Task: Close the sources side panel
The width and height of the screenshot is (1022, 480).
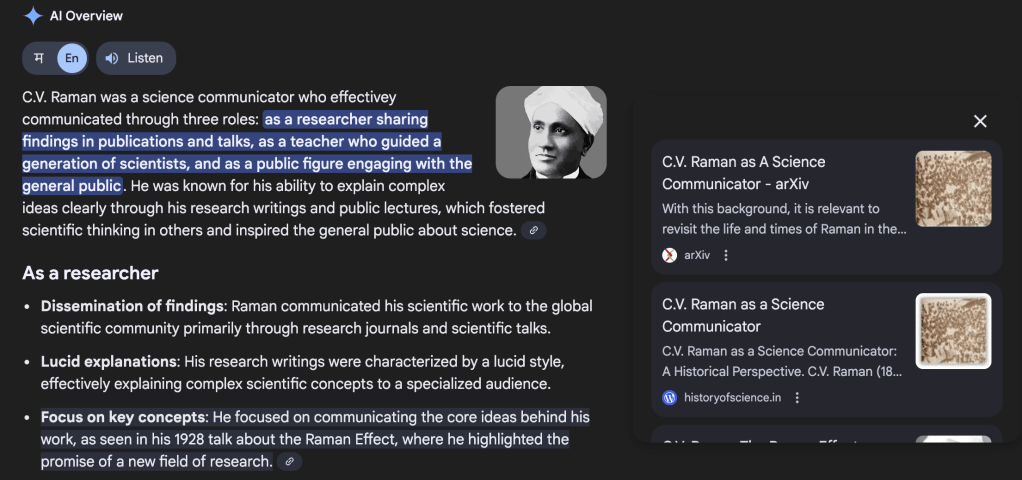Action: pyautogui.click(x=980, y=121)
